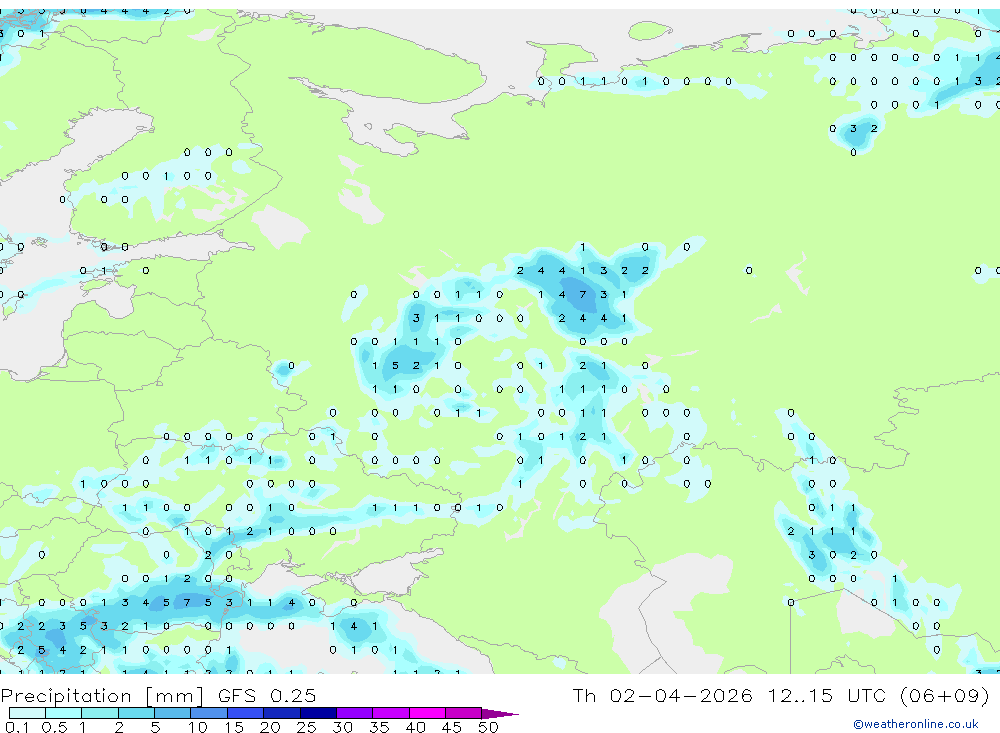Click the 0.1–0.5 mm legend color swatch
This screenshot has height=733, width=1000.
click(27, 713)
